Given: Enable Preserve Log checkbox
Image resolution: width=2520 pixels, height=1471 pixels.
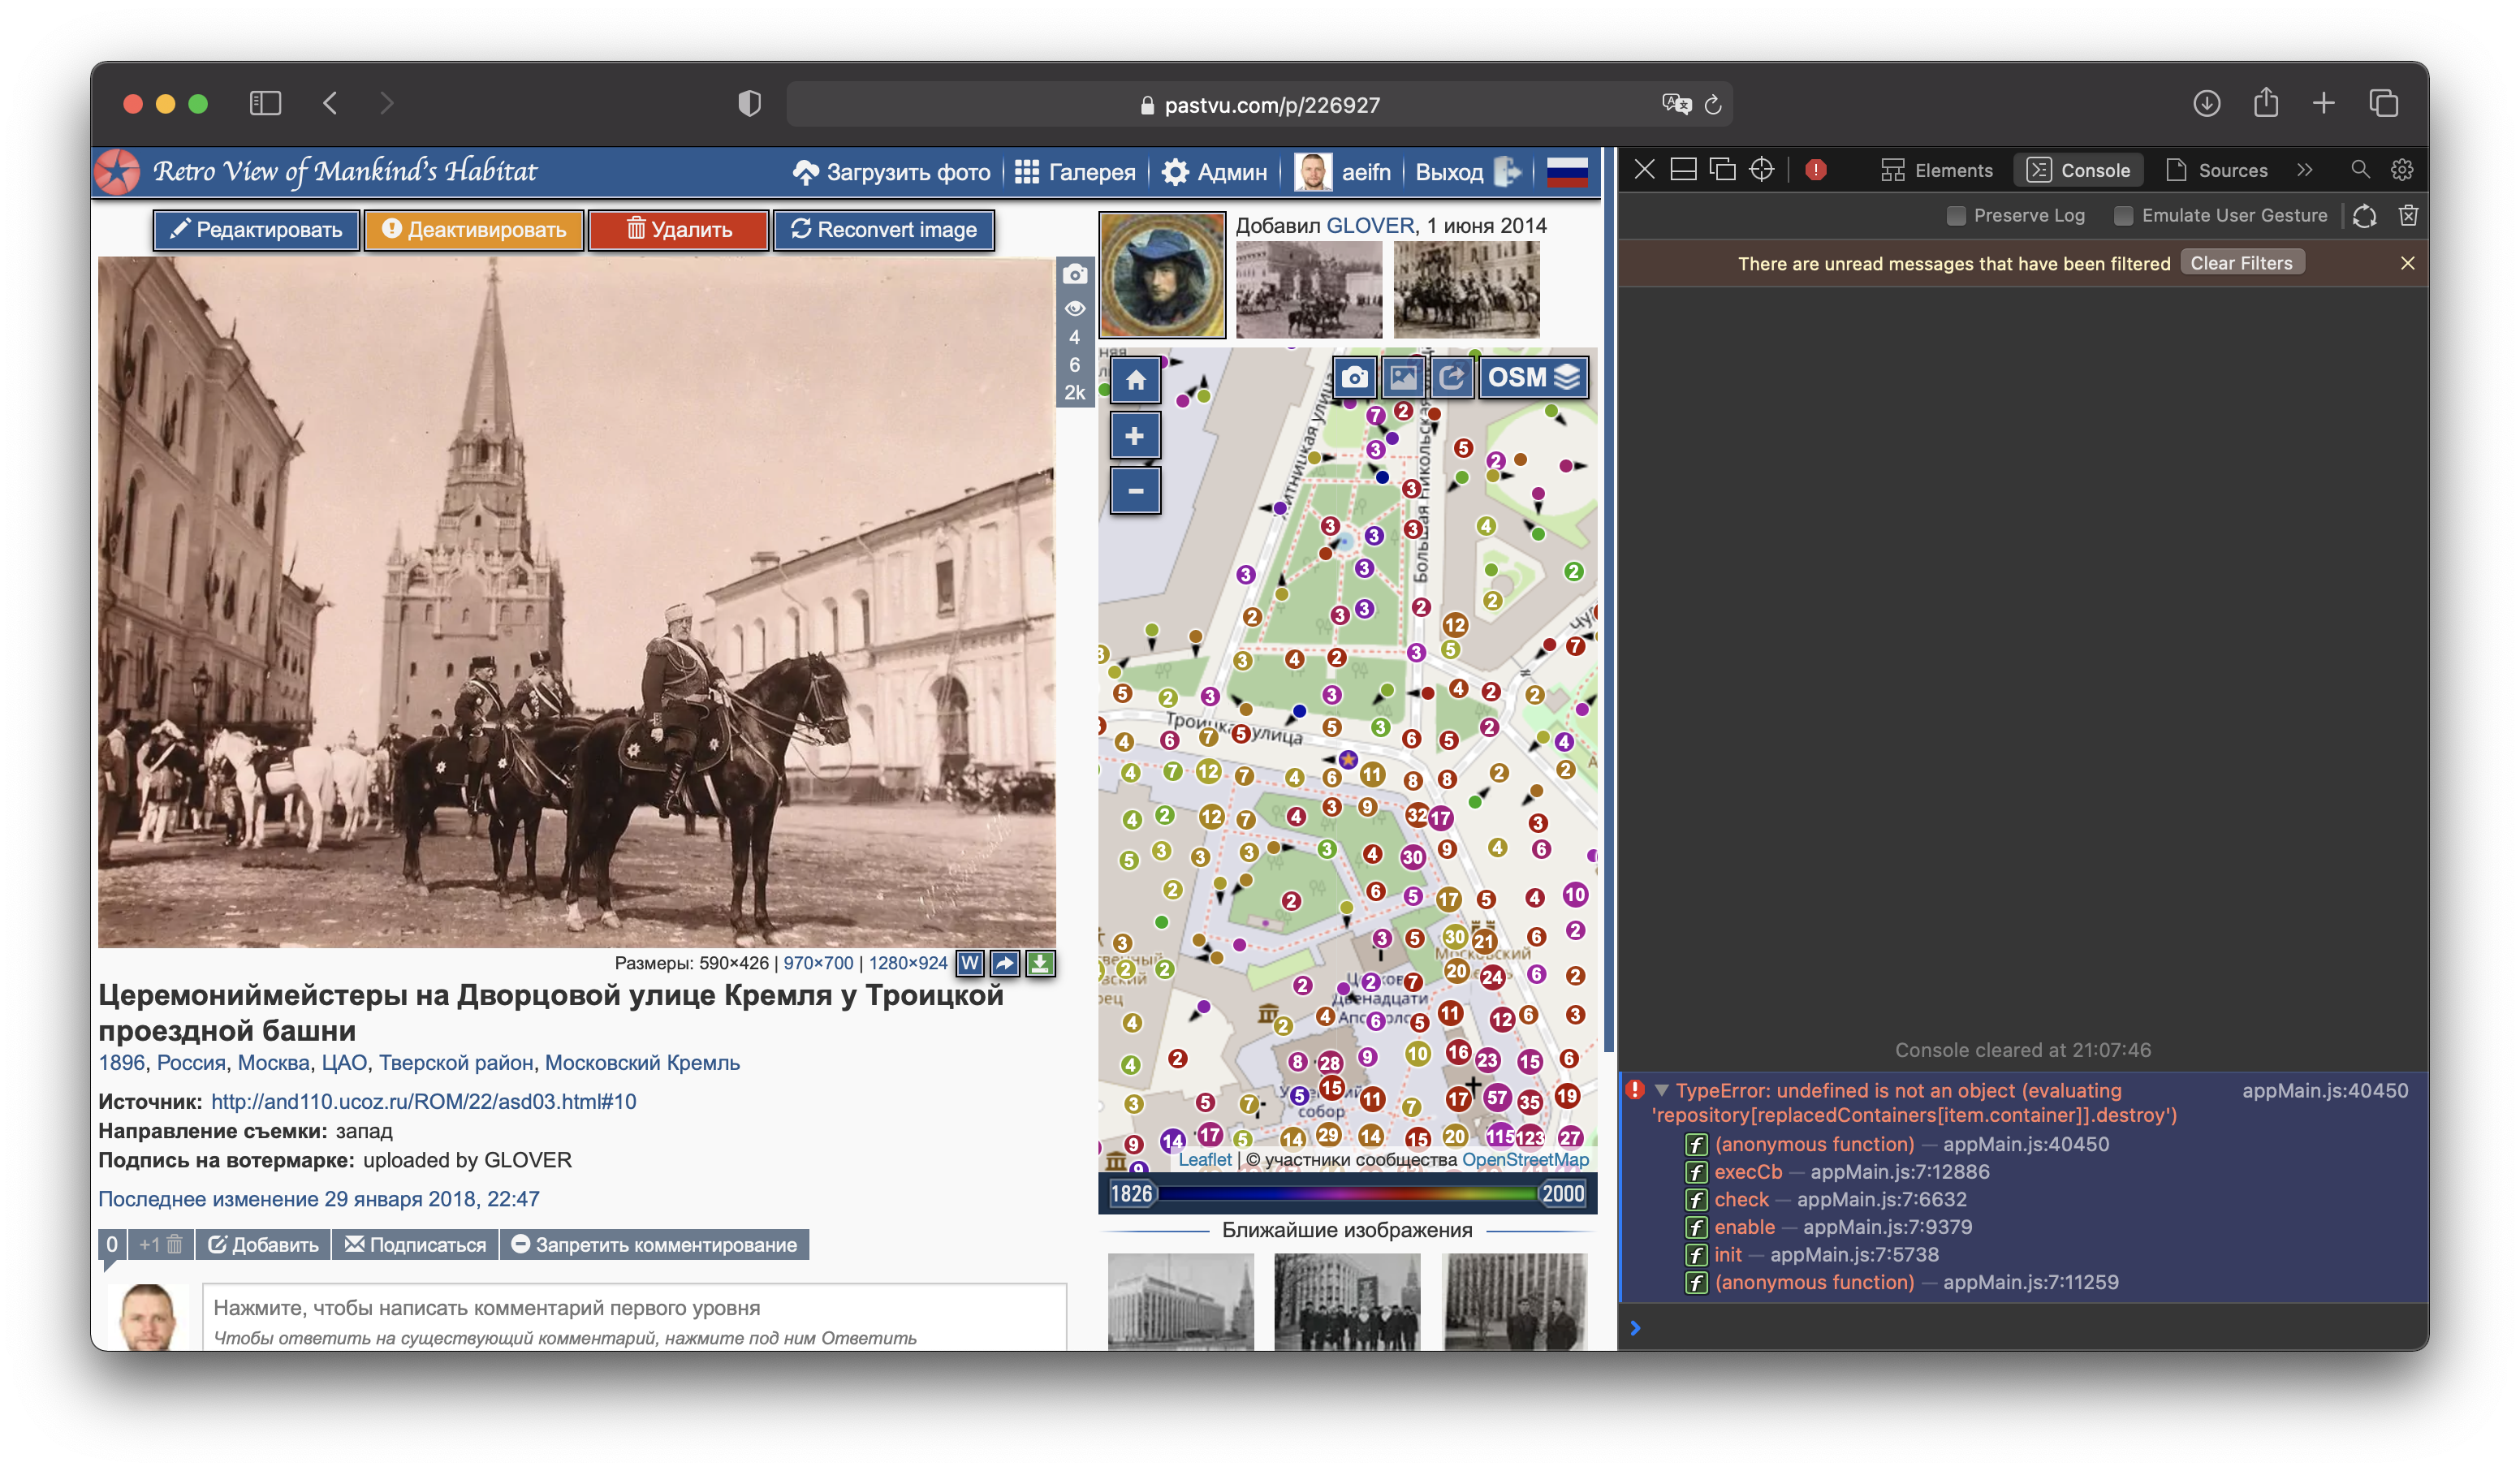Looking at the screenshot, I should [1957, 215].
